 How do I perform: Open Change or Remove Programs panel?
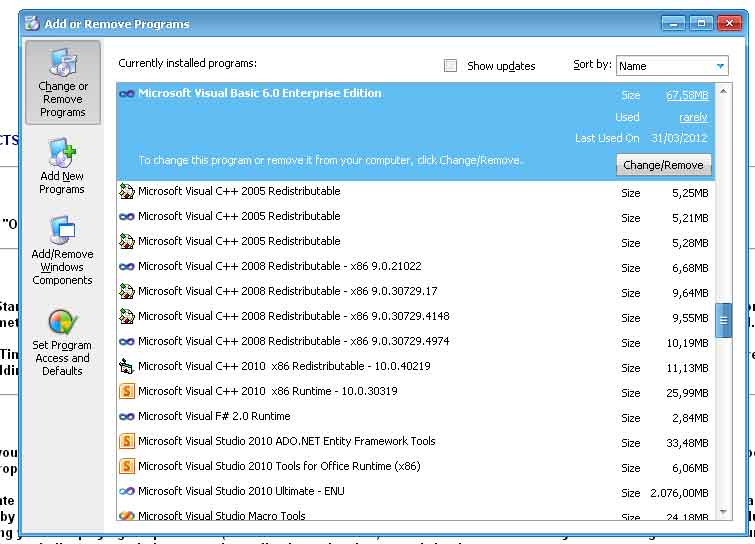click(x=63, y=83)
